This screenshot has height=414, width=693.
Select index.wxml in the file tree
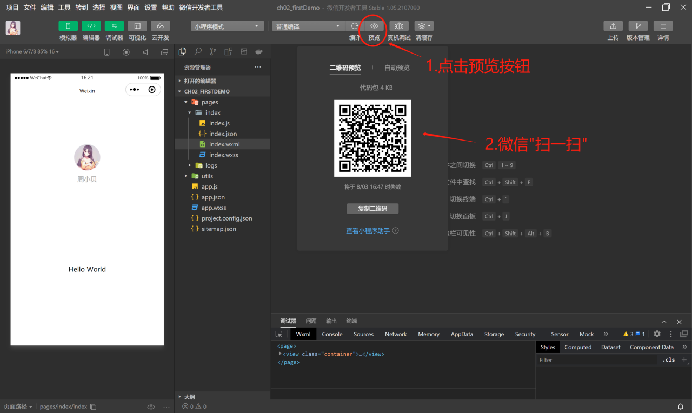pyautogui.click(x=223, y=144)
